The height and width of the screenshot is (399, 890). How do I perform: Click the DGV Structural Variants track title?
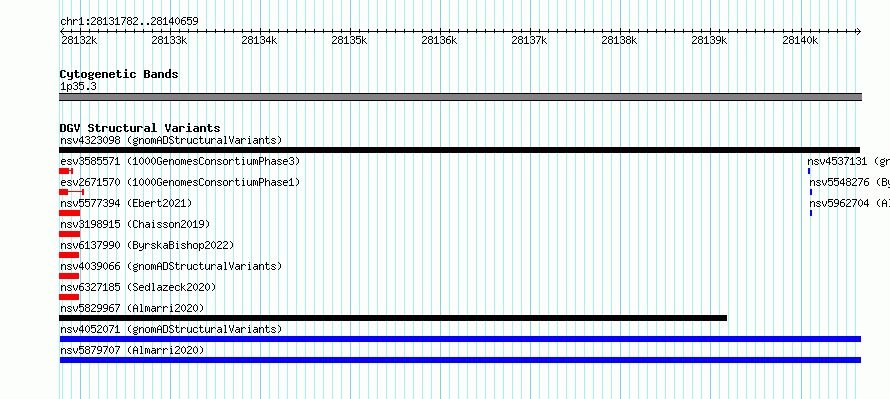(140, 128)
